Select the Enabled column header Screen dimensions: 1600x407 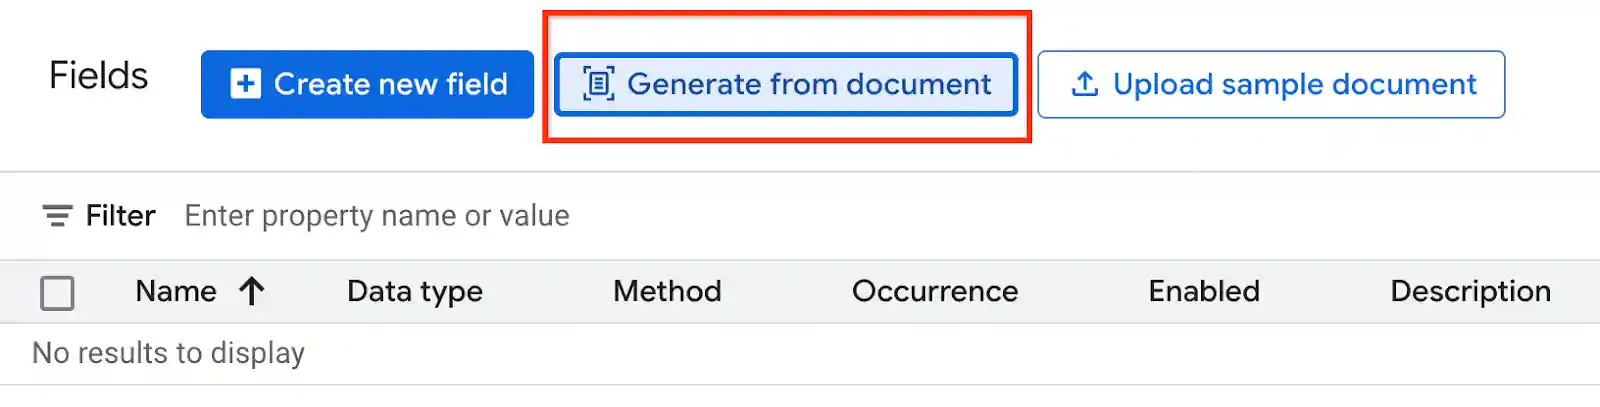coord(1204,292)
